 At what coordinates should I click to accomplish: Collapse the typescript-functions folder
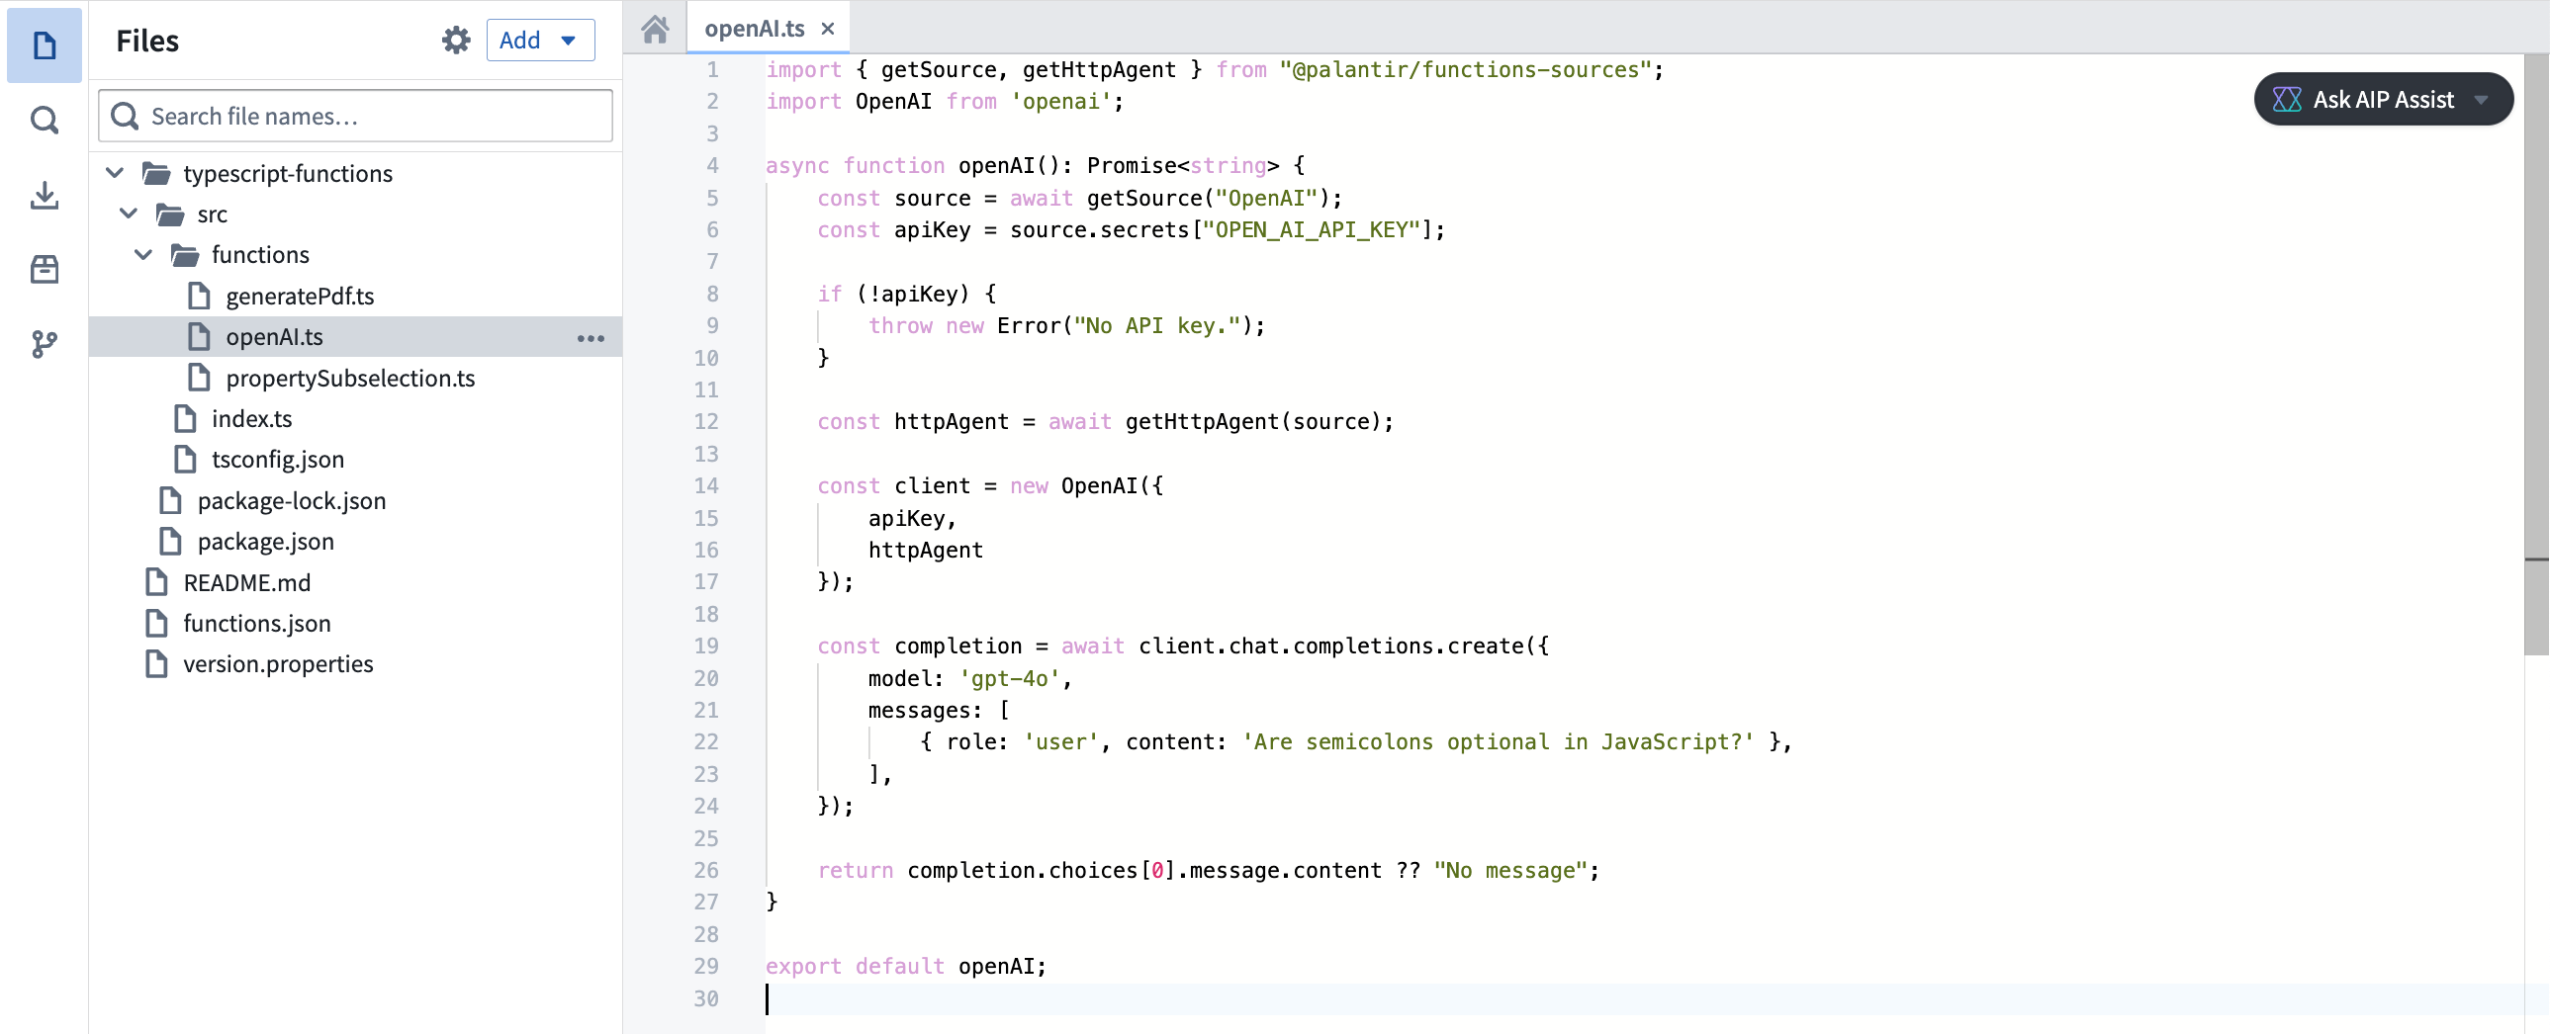(115, 172)
